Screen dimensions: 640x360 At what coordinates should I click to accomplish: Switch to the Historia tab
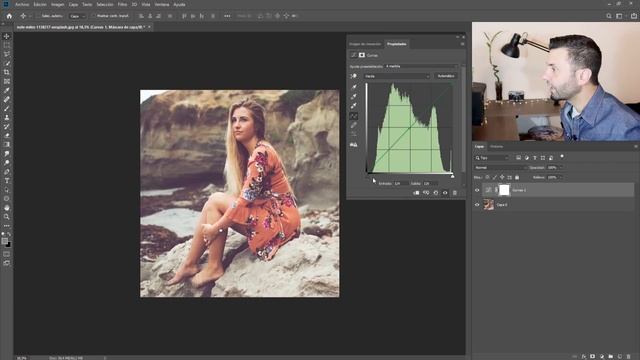click(497, 147)
